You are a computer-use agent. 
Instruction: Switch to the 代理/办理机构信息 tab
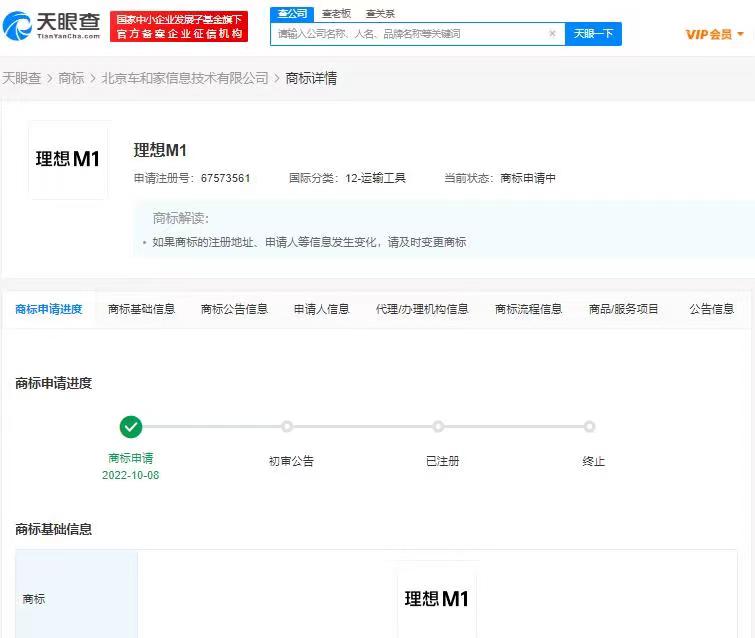[422, 309]
